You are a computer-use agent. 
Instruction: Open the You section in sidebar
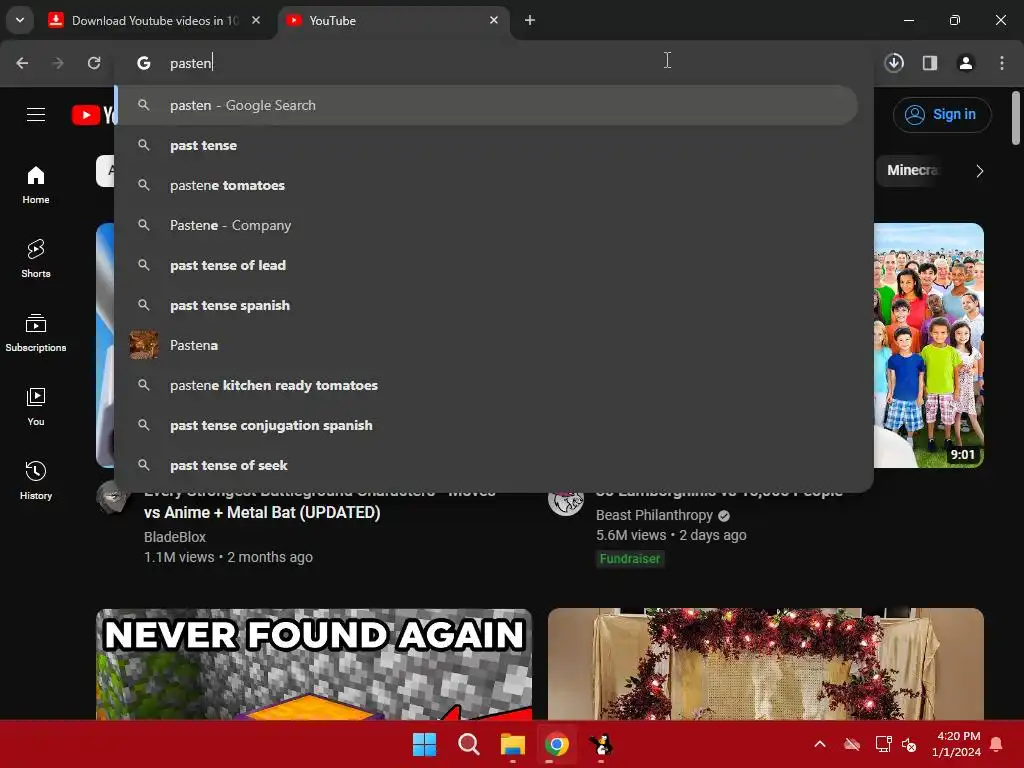pyautogui.click(x=36, y=406)
